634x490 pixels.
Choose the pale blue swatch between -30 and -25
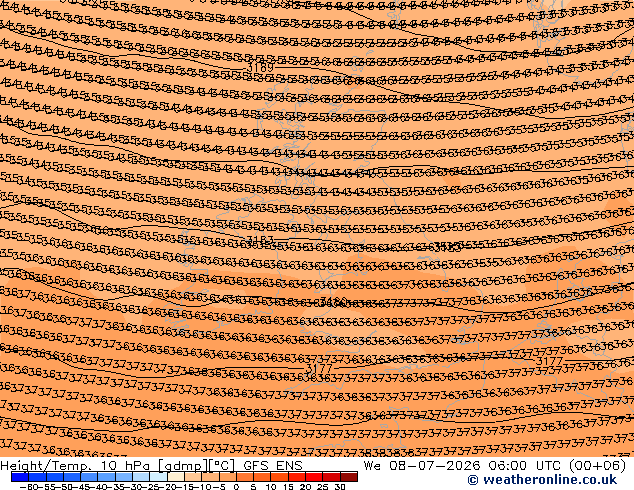point(141,477)
